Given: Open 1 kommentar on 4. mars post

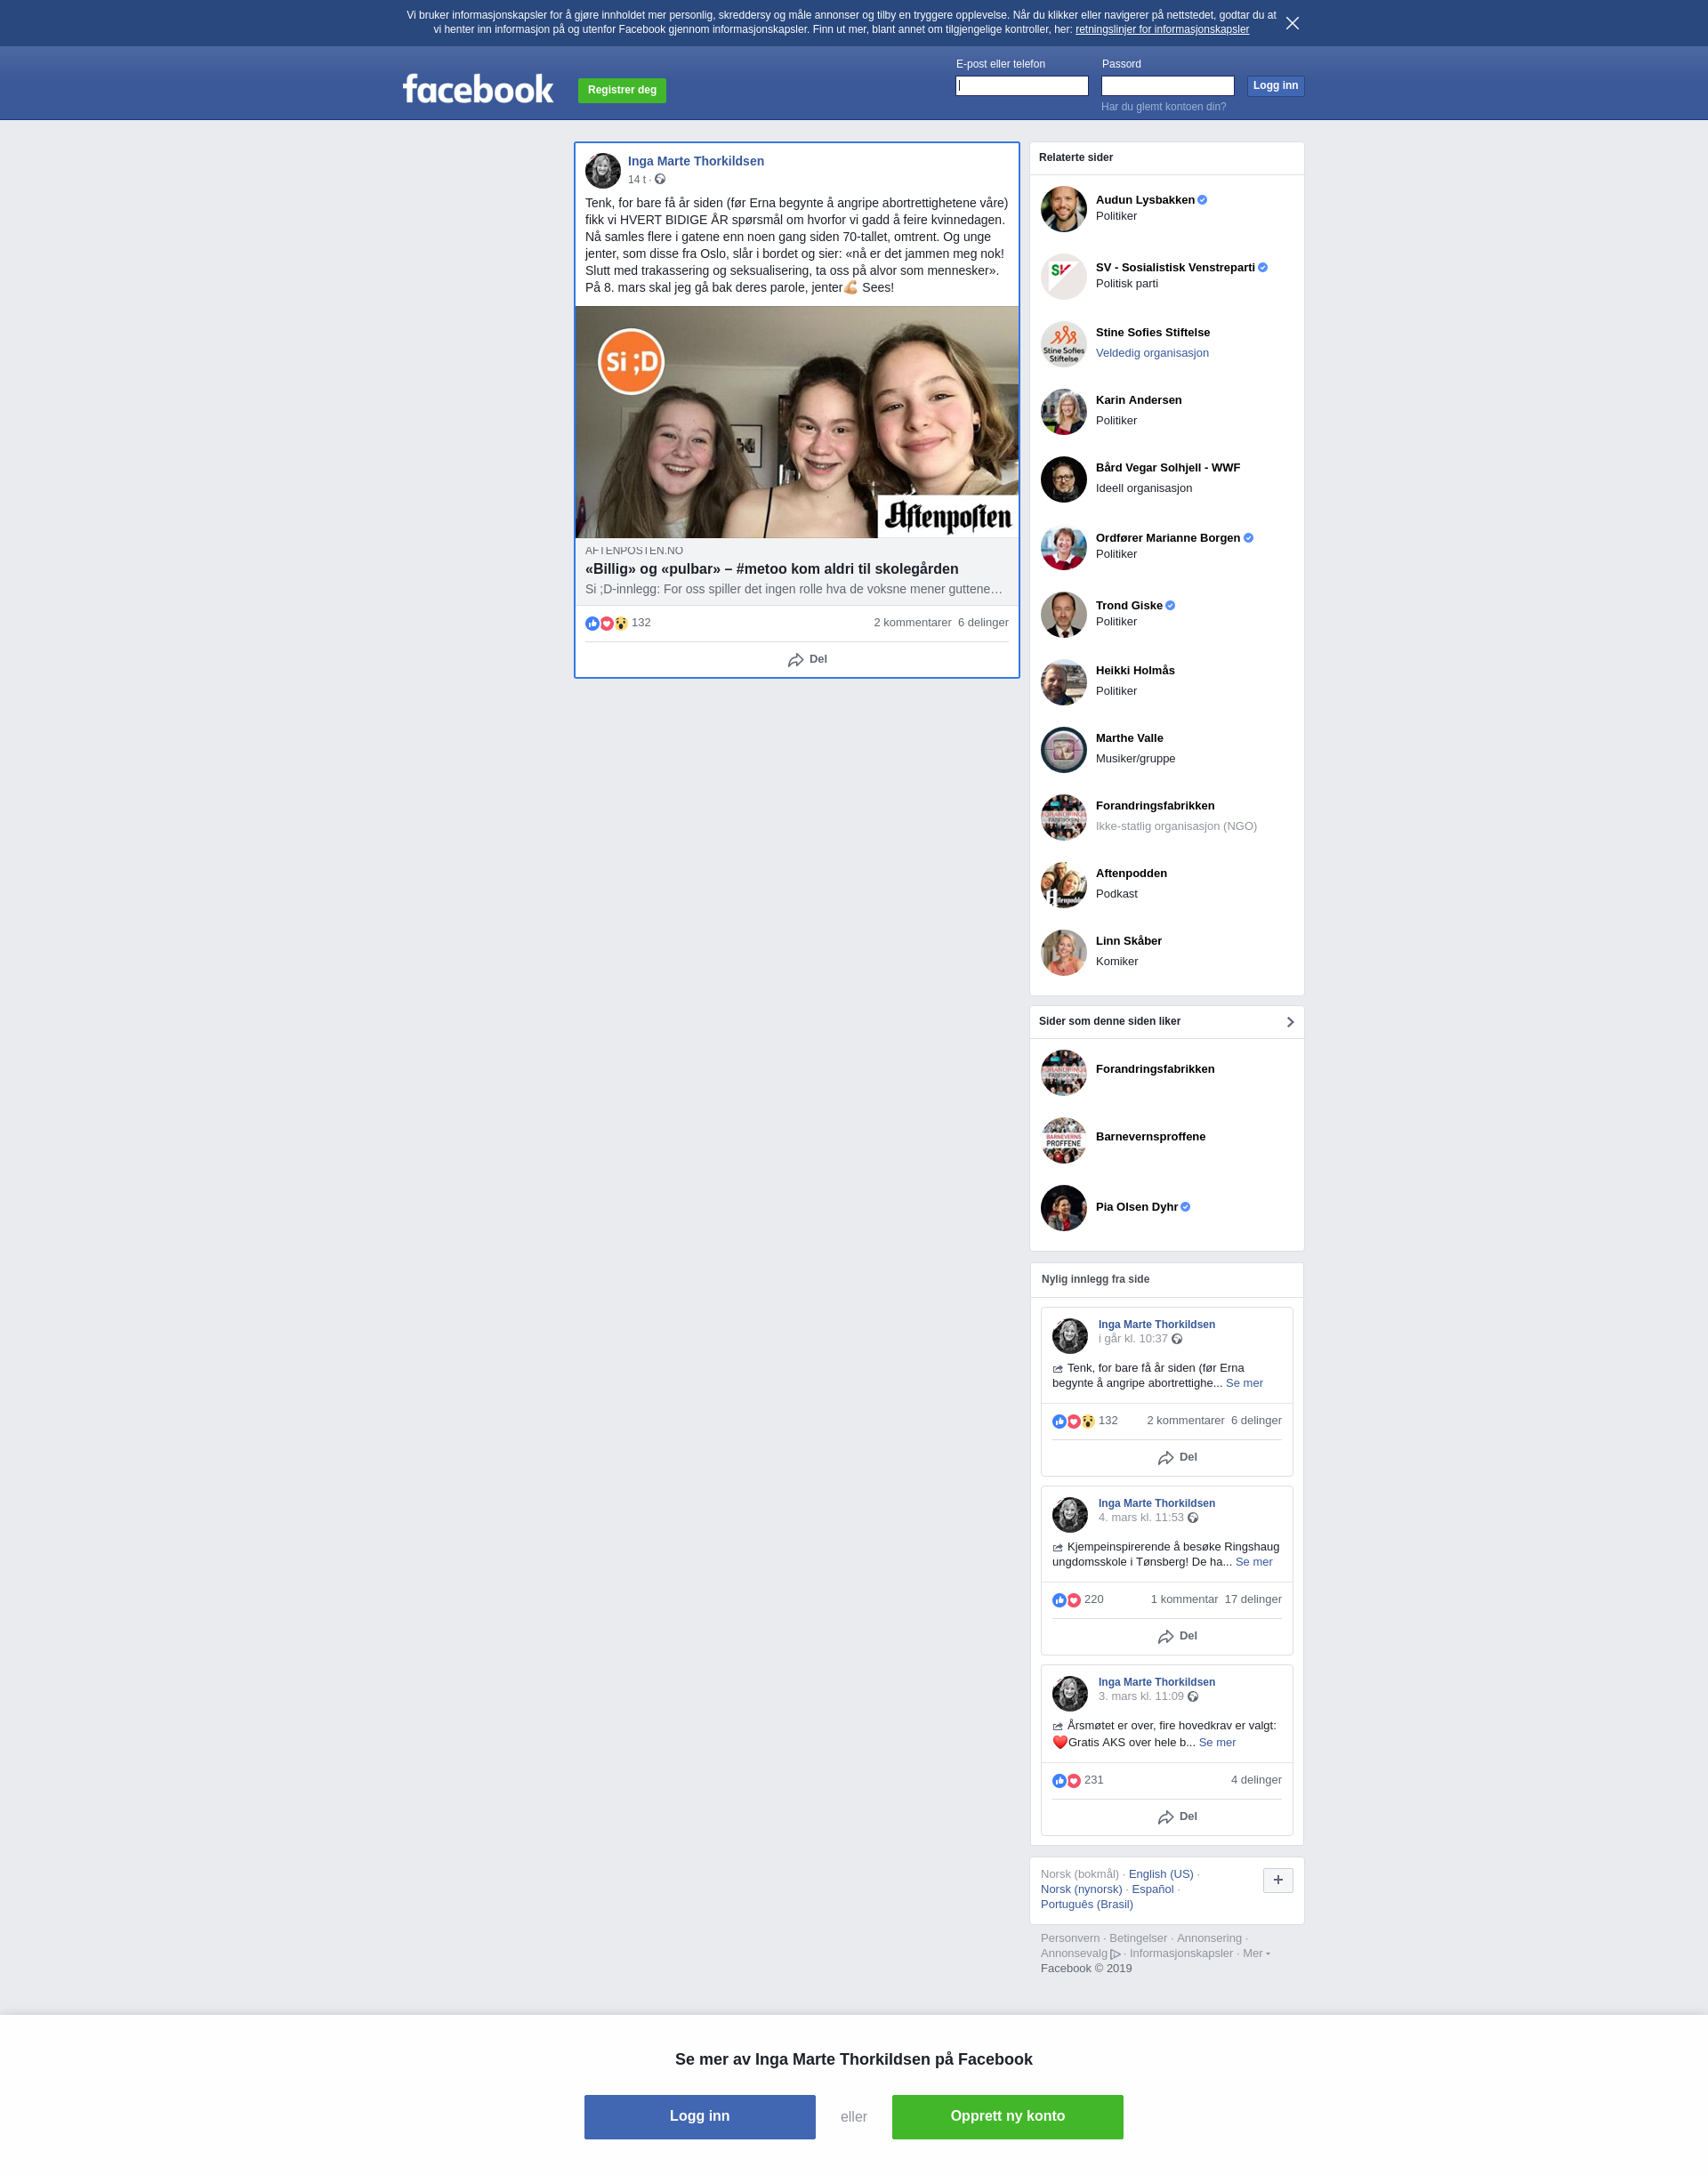Looking at the screenshot, I should [1184, 1600].
